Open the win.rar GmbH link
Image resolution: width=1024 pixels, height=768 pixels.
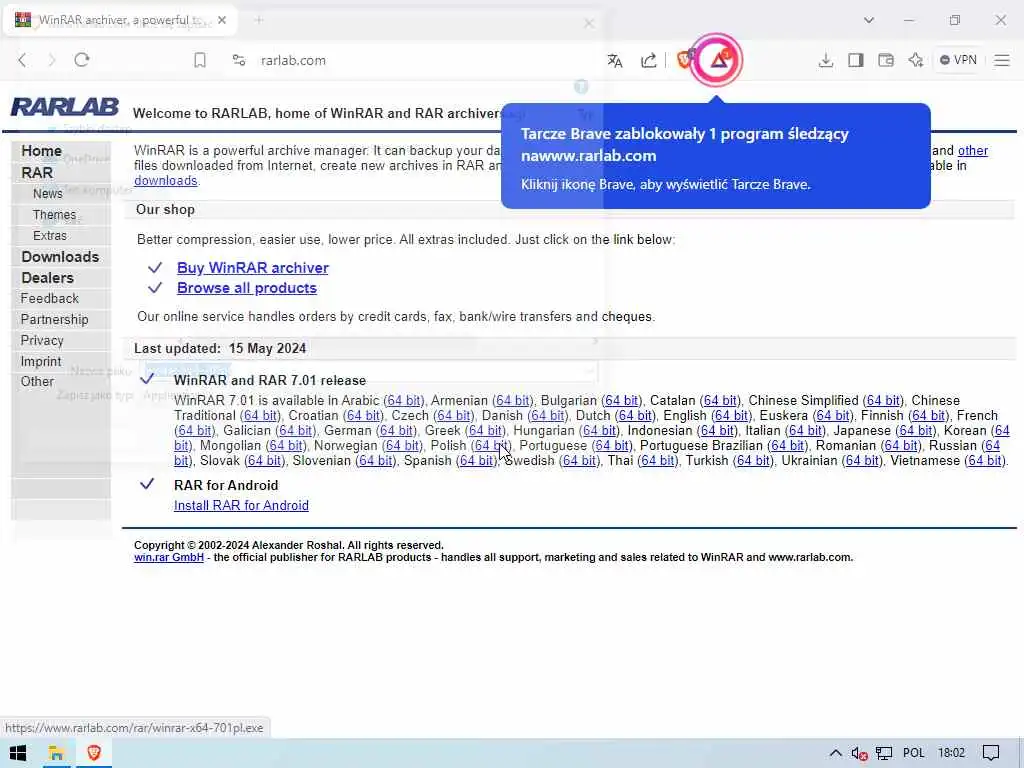168,557
